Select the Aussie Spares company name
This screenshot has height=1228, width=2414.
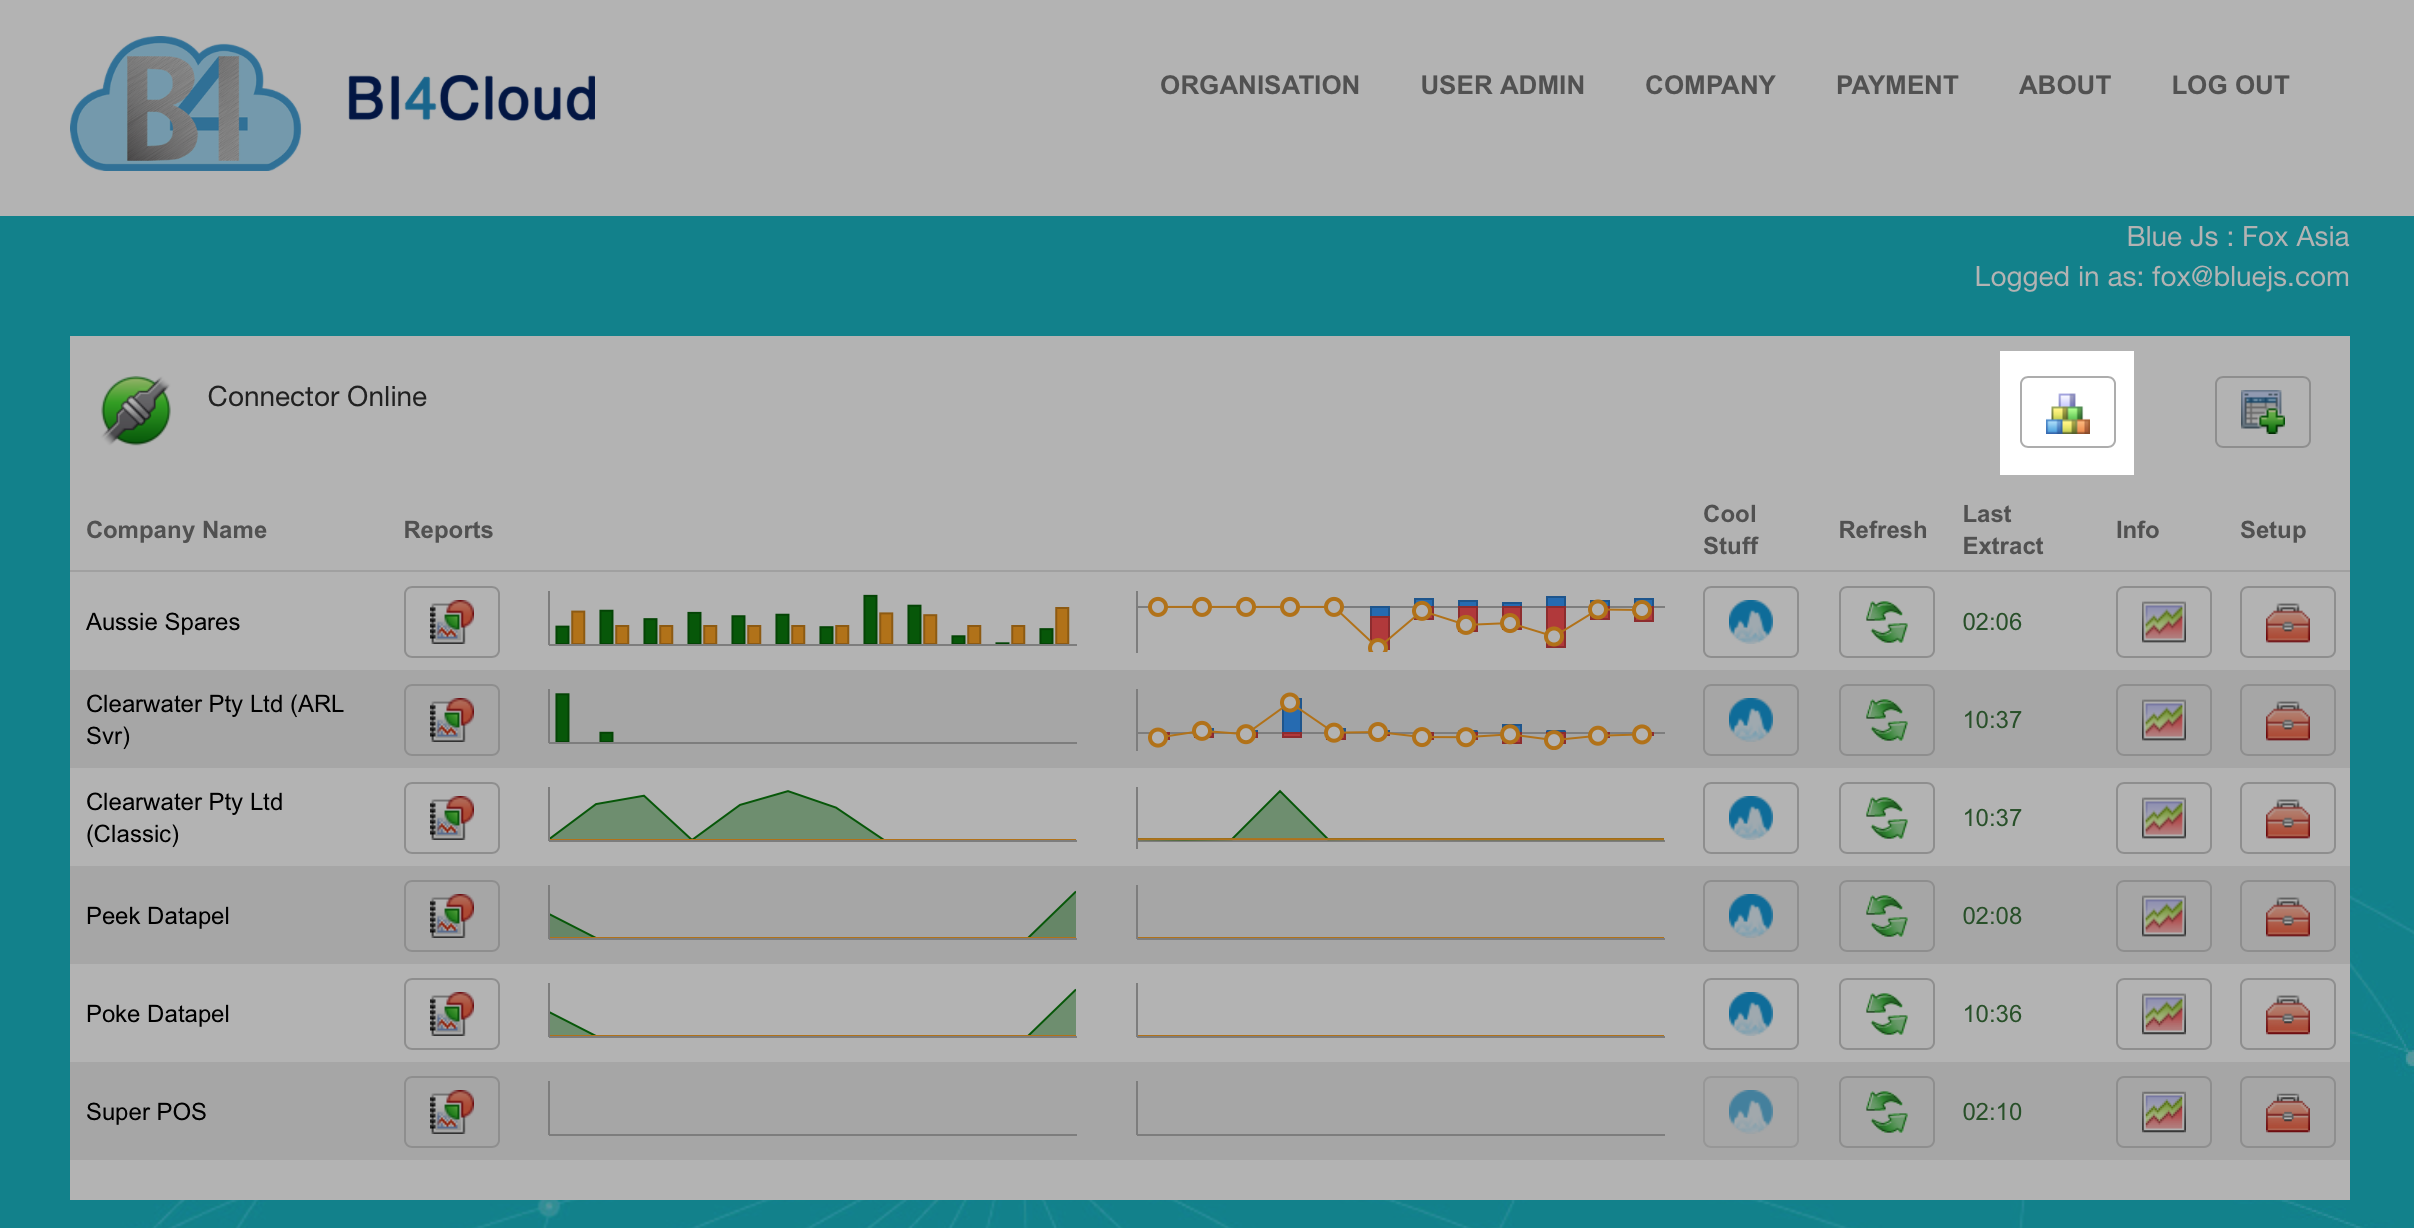coord(163,622)
